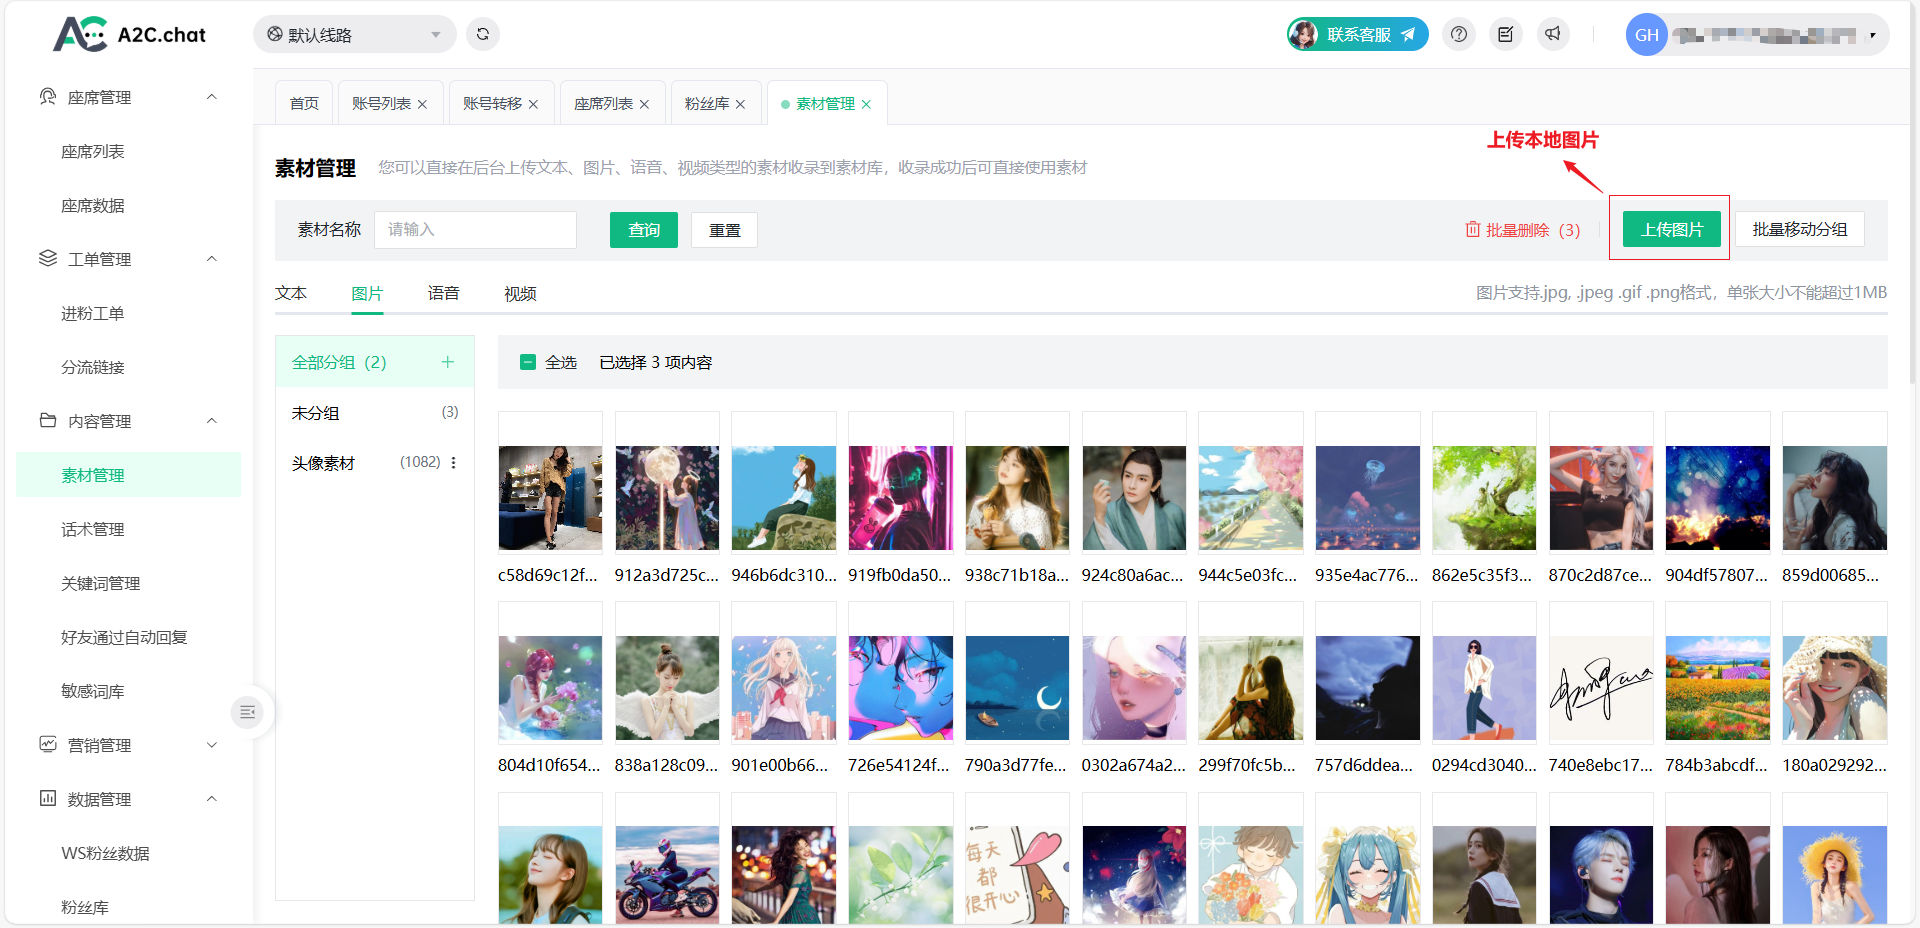Click the announcement megaphone icon
The image size is (1920, 928).
pyautogui.click(x=1552, y=34)
